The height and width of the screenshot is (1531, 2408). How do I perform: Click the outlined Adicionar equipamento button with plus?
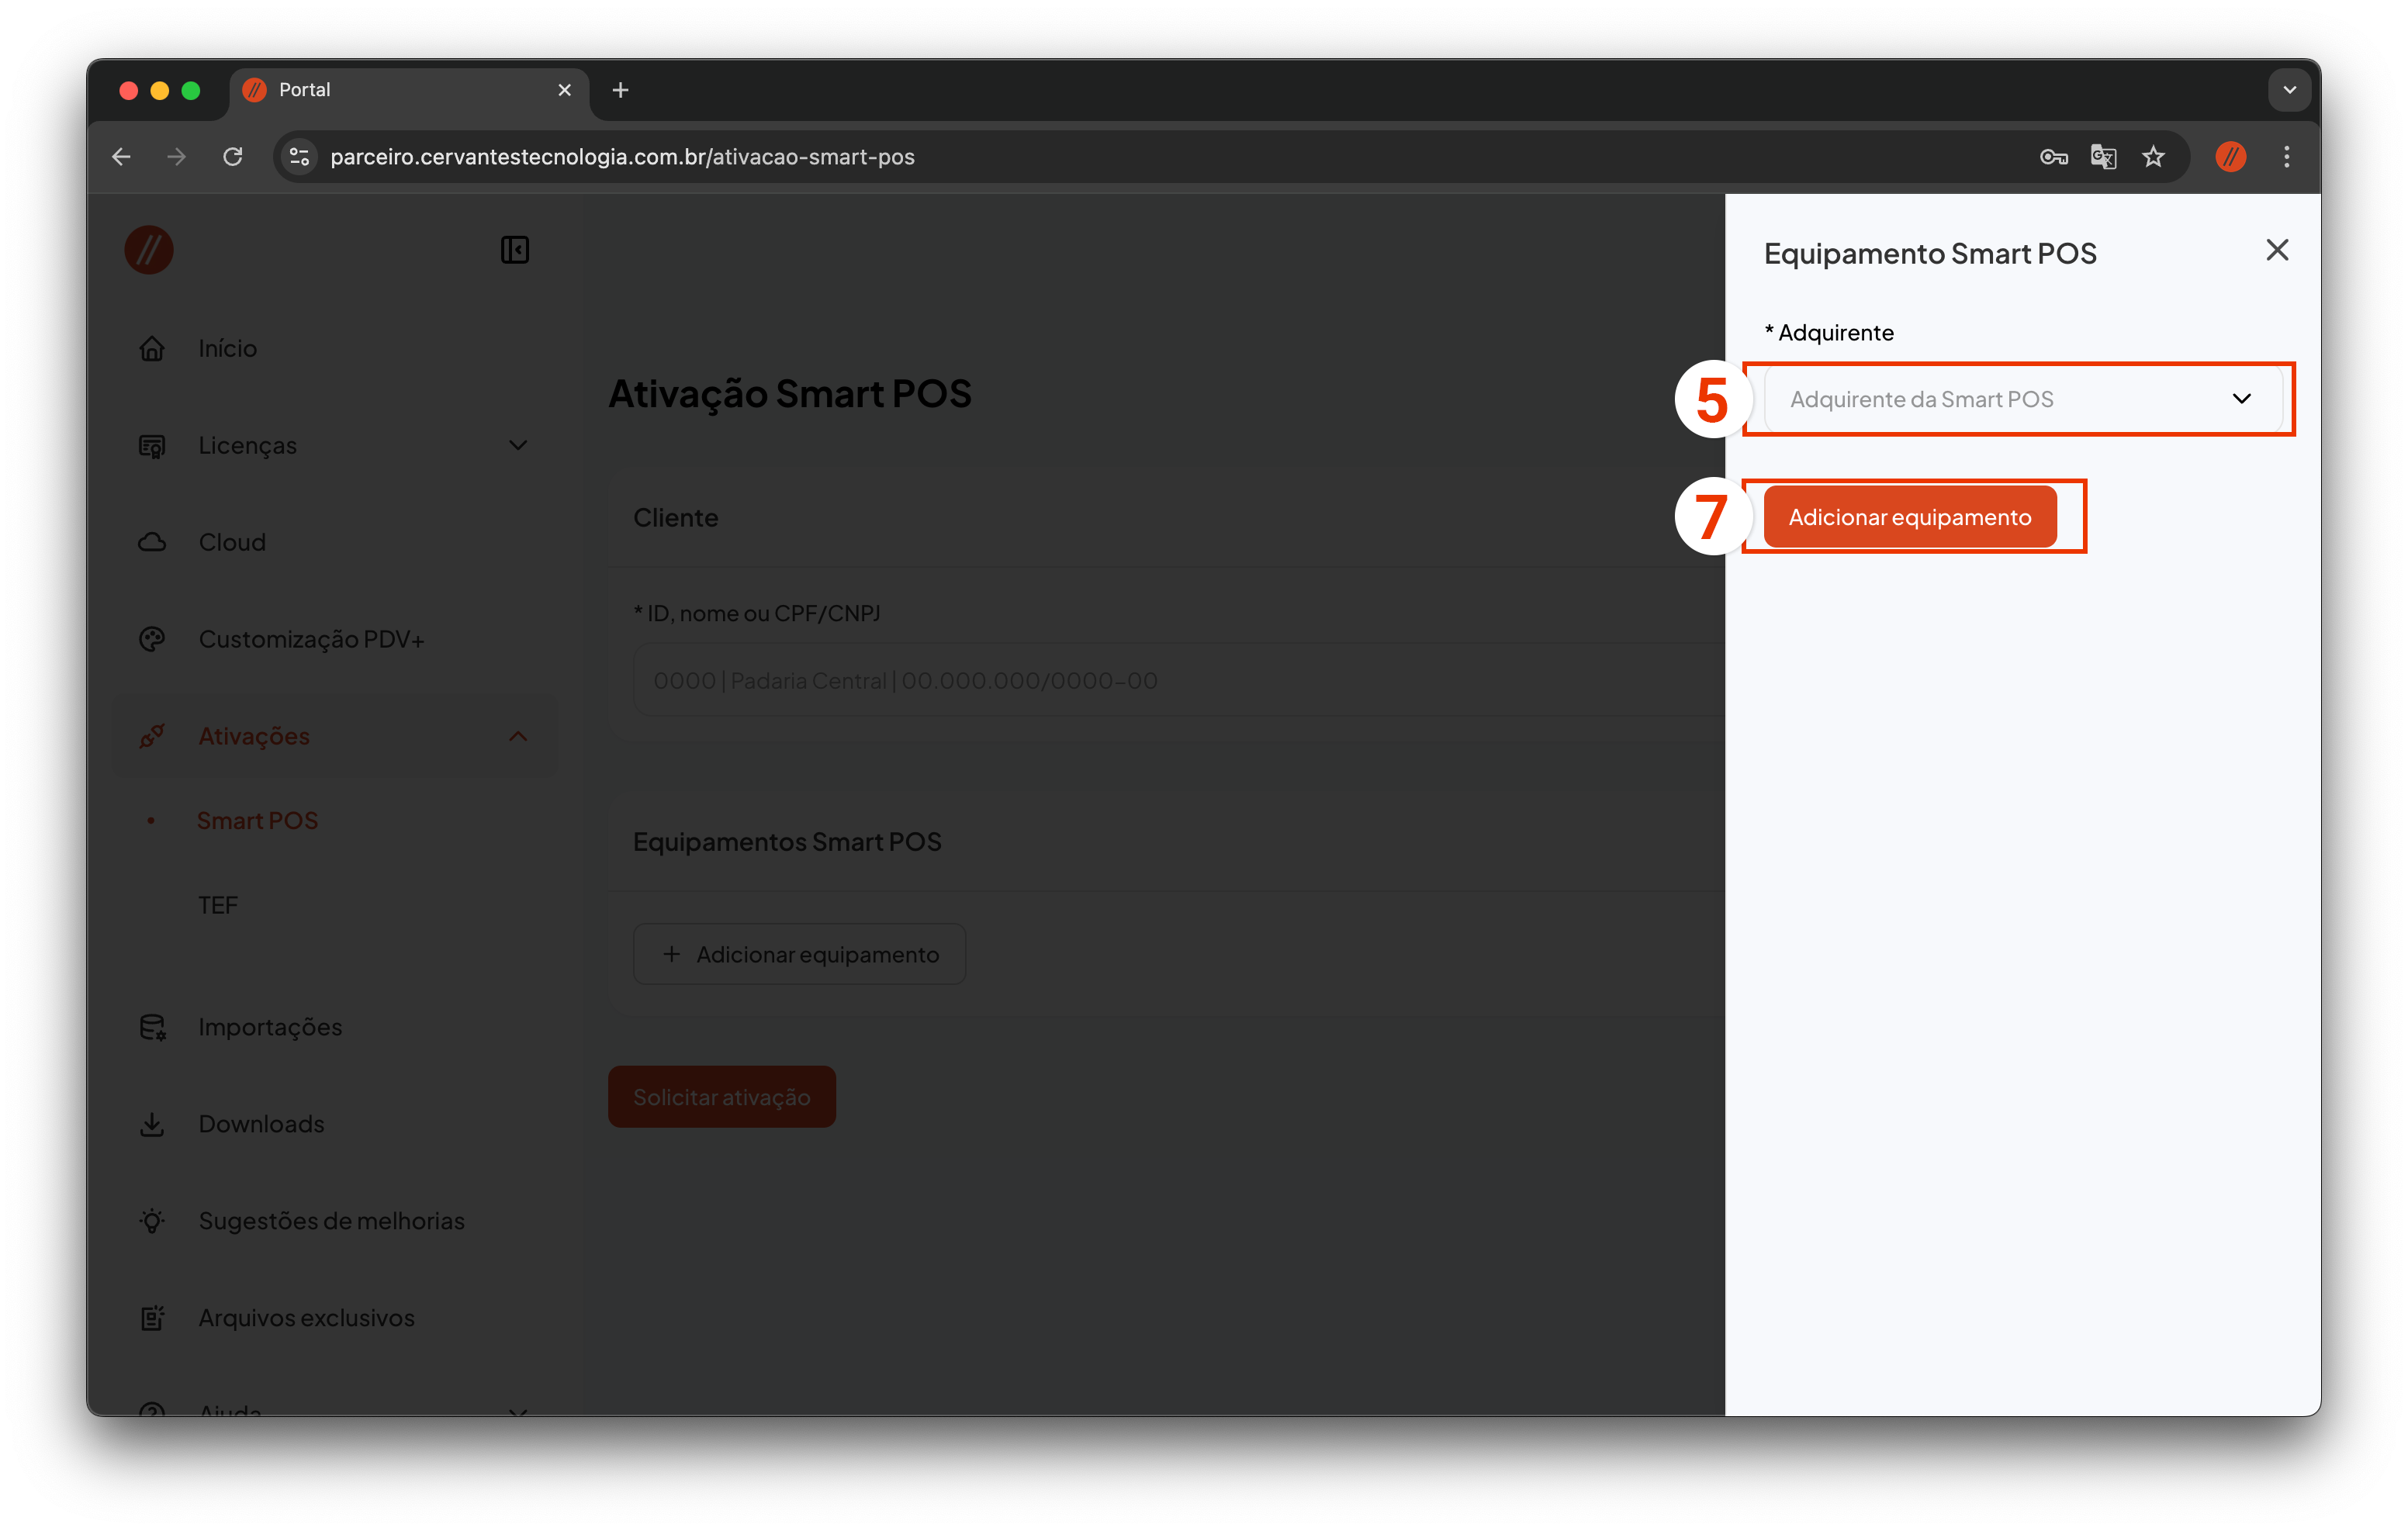(x=799, y=954)
